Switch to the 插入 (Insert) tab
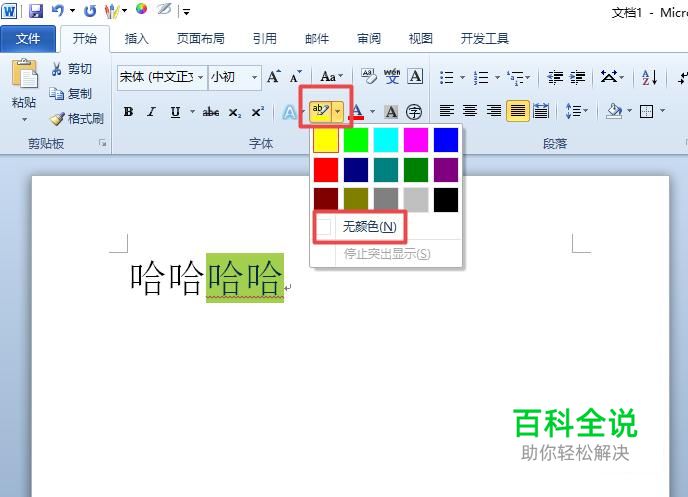The width and height of the screenshot is (688, 497). click(x=136, y=39)
